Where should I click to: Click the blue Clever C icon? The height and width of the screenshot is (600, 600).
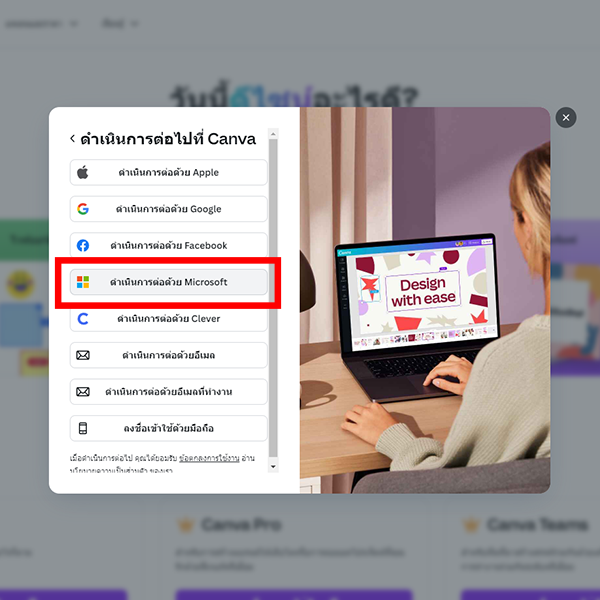(83, 318)
